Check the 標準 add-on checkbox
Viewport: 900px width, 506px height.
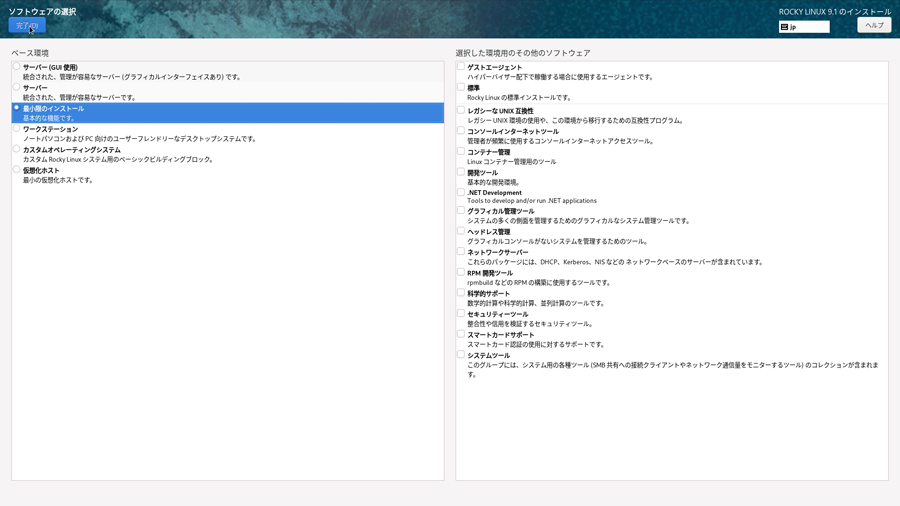click(x=461, y=88)
